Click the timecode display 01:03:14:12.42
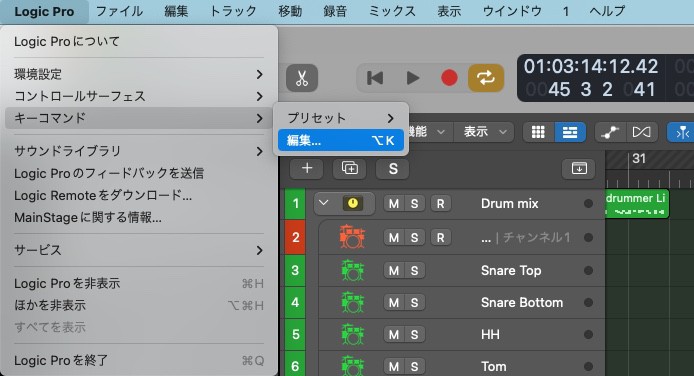Screen dimensions: 694x376 [x=591, y=66]
